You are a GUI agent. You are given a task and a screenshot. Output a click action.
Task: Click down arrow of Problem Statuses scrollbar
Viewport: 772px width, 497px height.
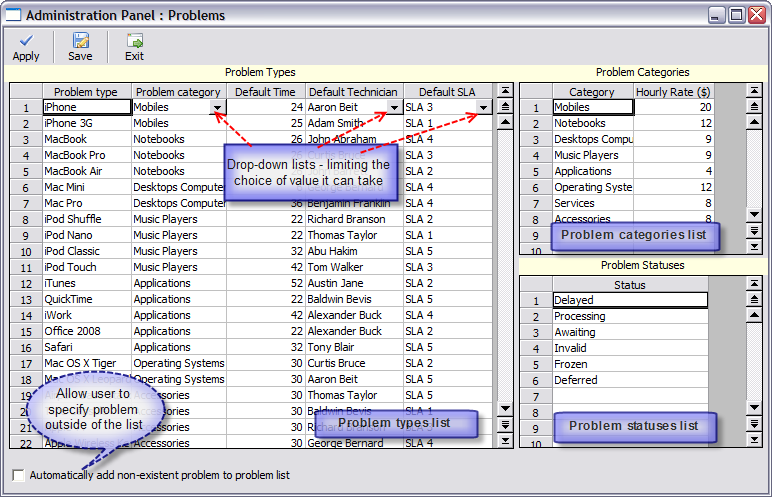click(x=754, y=407)
